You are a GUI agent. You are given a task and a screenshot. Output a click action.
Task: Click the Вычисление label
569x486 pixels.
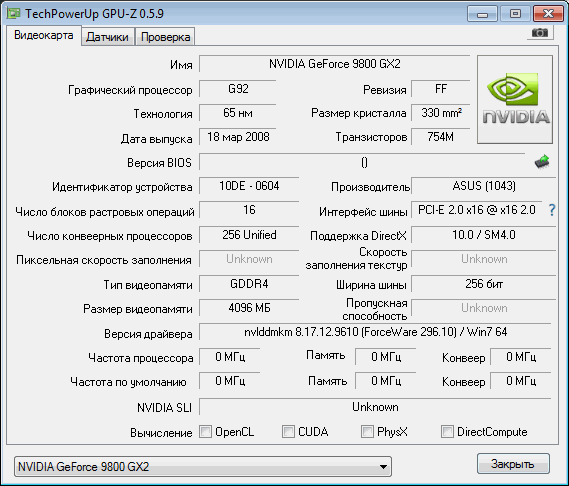pos(161,433)
